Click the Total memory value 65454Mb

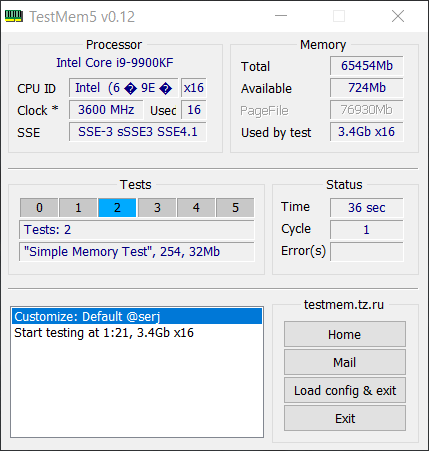367,66
